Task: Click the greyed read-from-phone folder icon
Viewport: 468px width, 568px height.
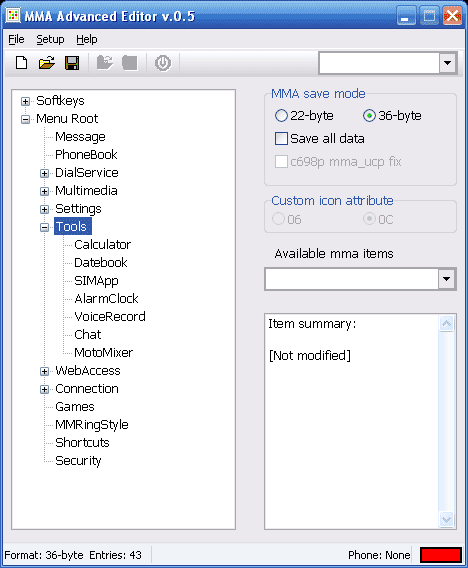Action: tap(105, 63)
